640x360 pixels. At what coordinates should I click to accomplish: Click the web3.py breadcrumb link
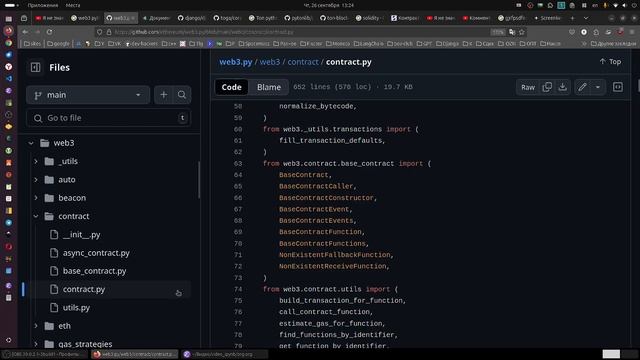pos(236,62)
